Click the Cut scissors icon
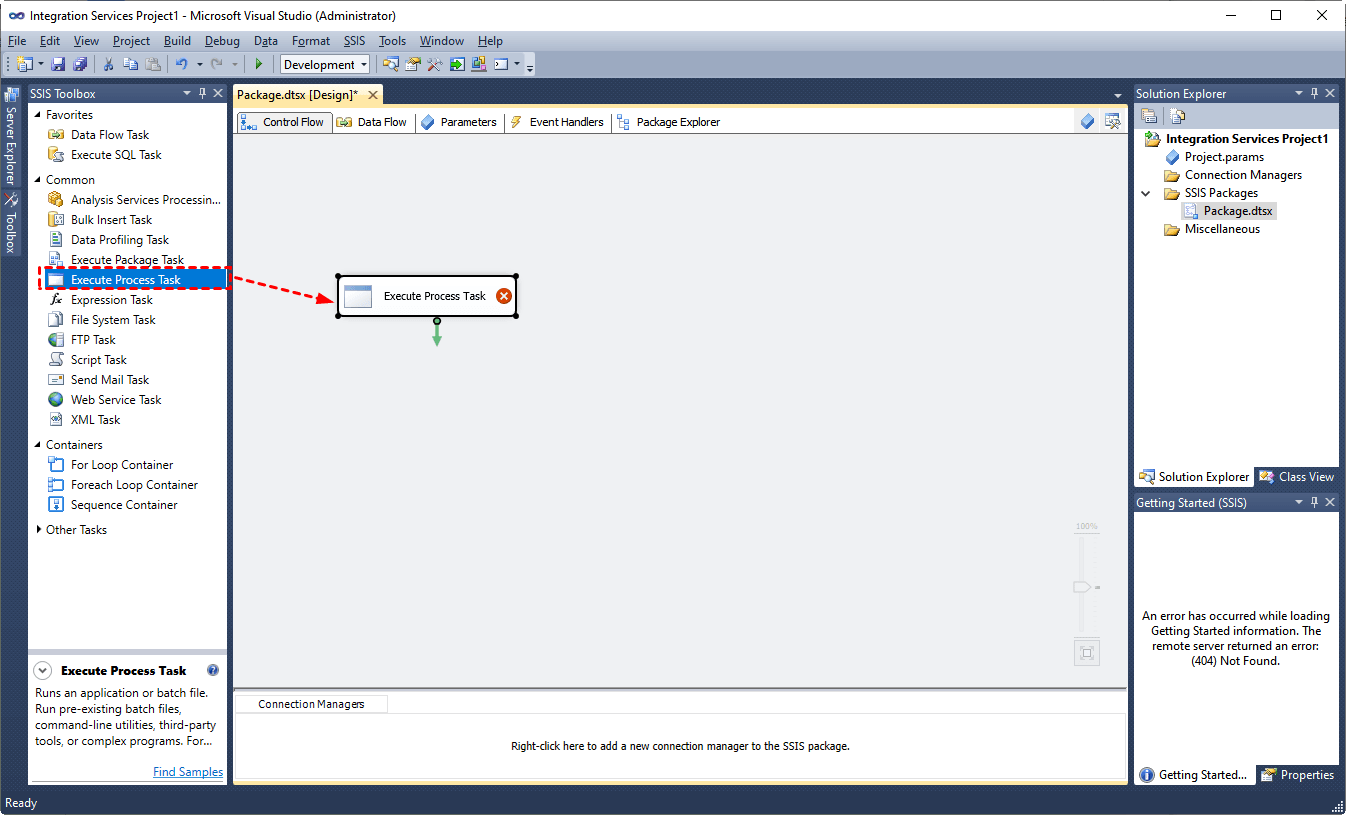Viewport: 1346px width, 815px height. click(x=109, y=64)
